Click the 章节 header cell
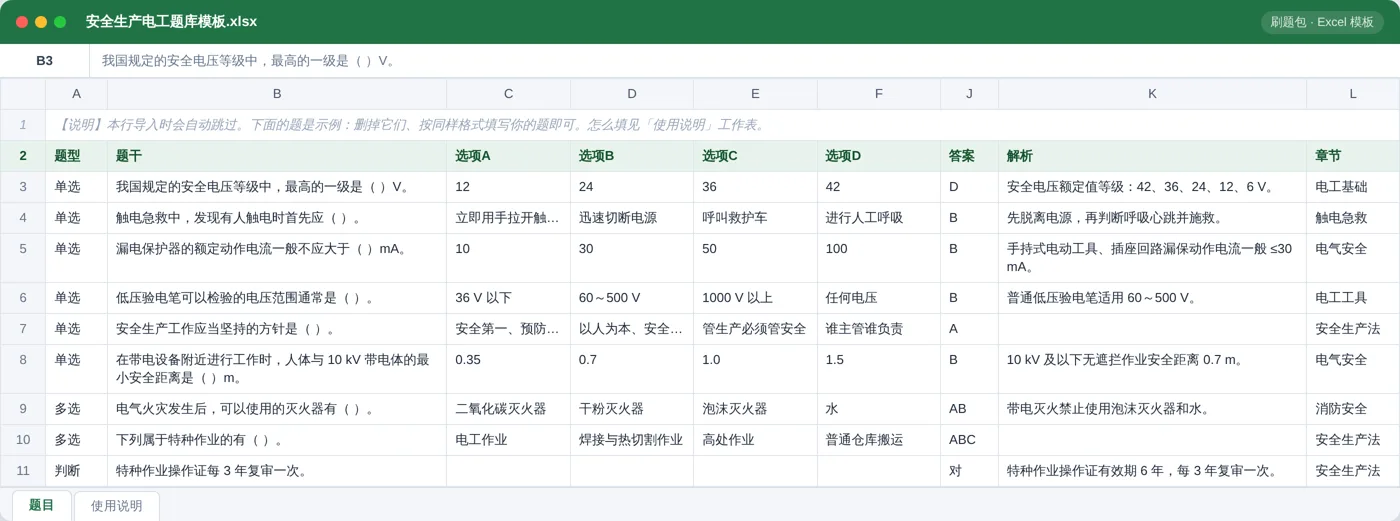Screen dimensions: 1400x521 [x=1353, y=156]
